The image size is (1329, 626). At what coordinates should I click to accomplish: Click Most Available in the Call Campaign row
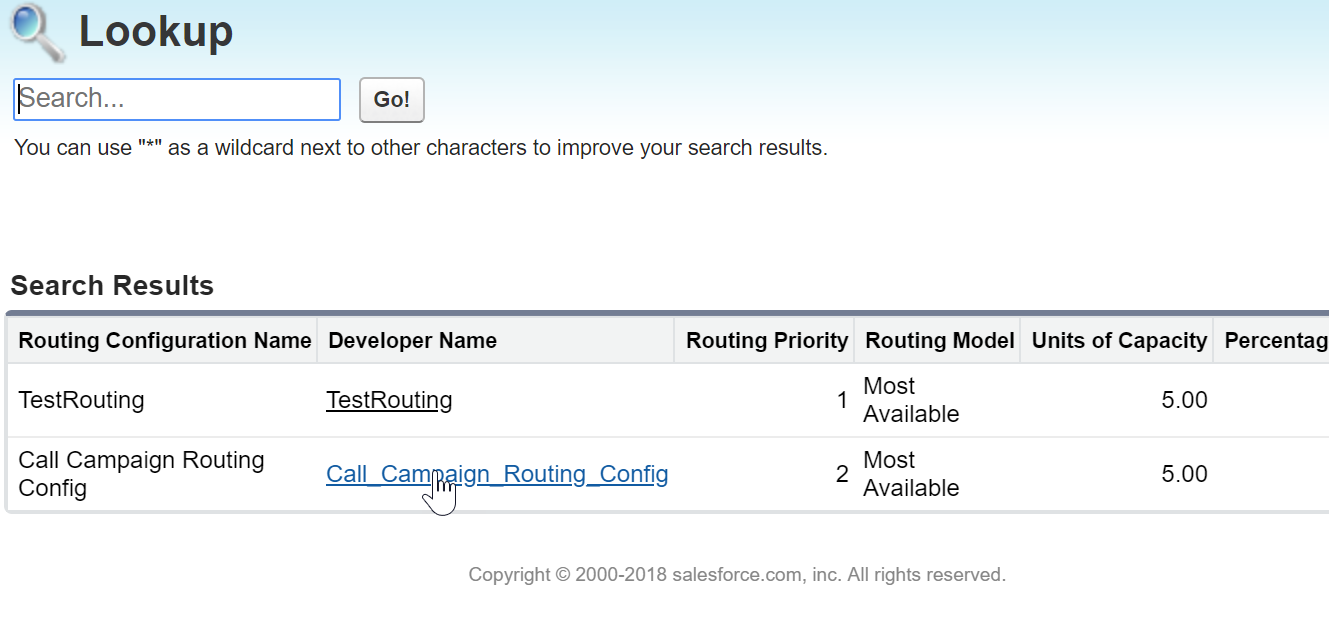tap(911, 474)
